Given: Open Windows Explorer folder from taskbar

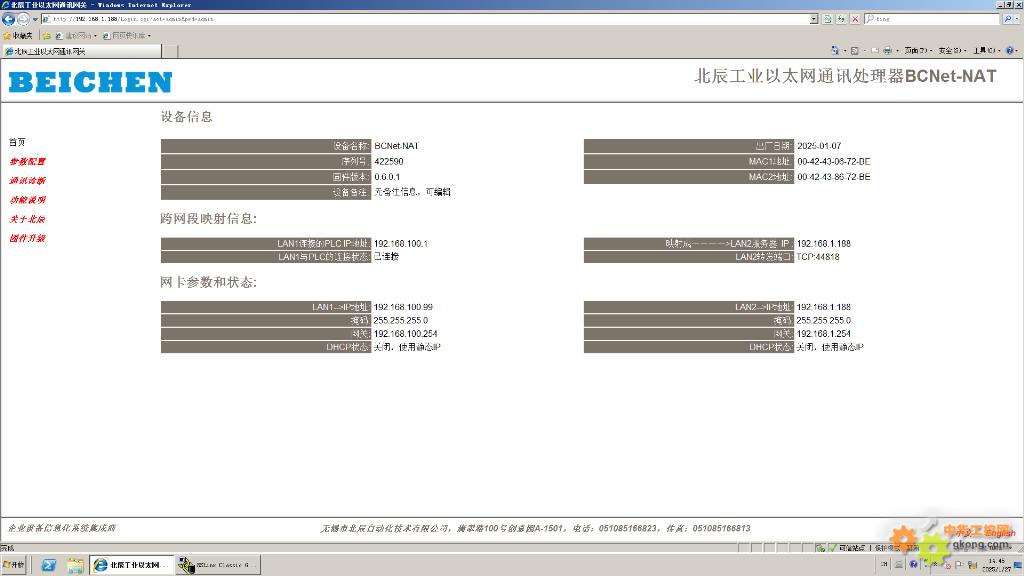Looking at the screenshot, I should coord(75,566).
